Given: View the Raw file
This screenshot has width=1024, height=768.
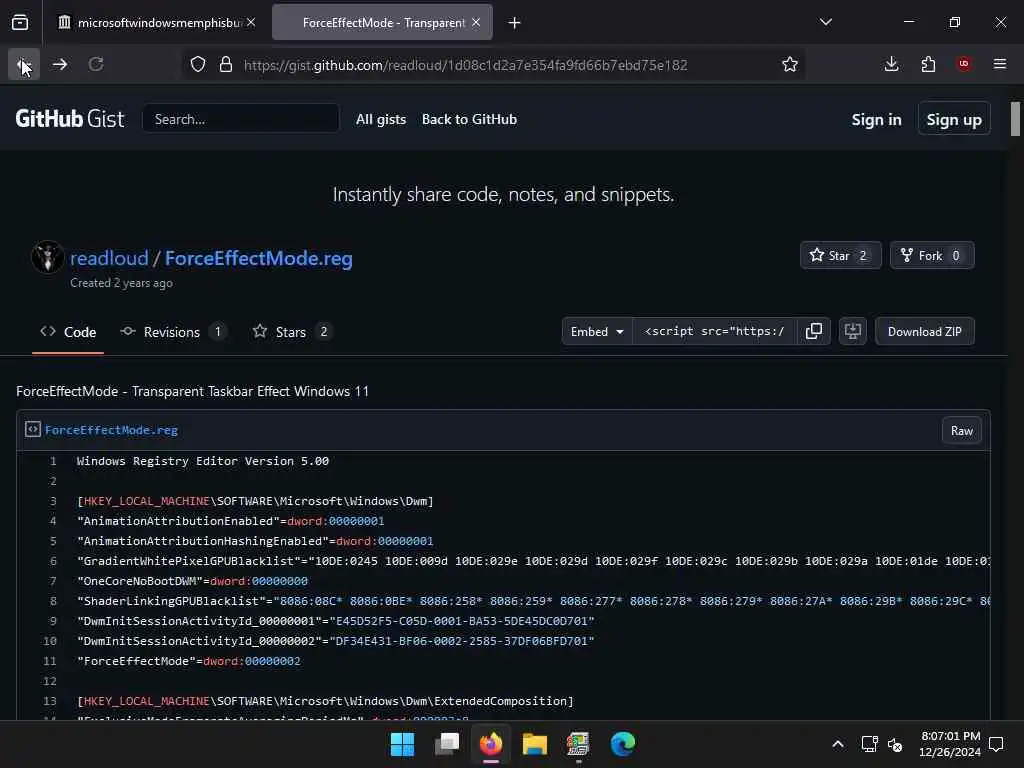Looking at the screenshot, I should pos(961,430).
